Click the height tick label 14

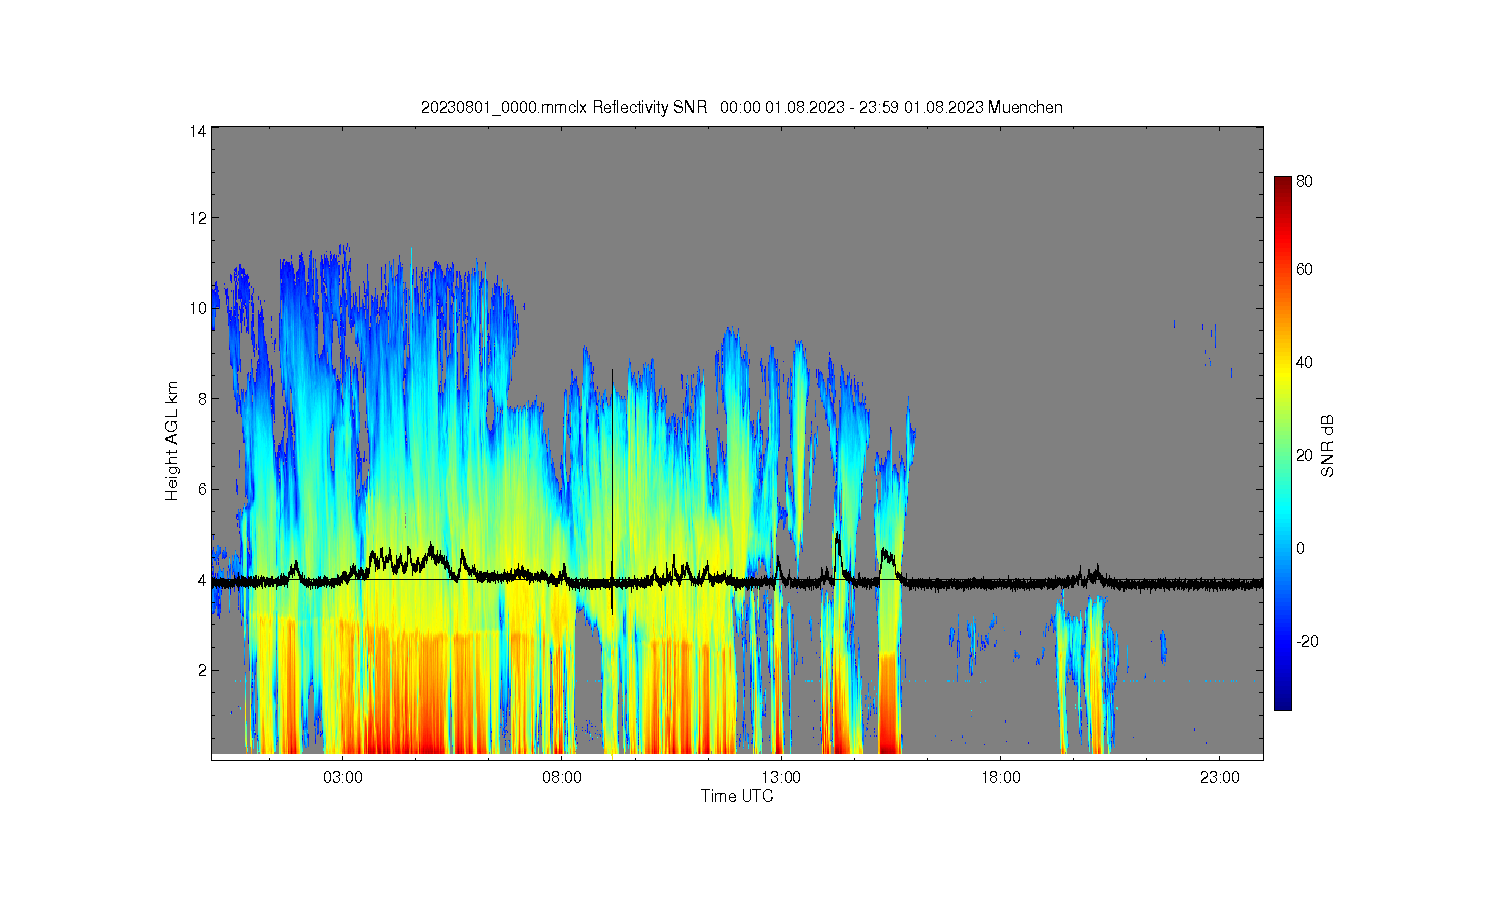point(198,131)
